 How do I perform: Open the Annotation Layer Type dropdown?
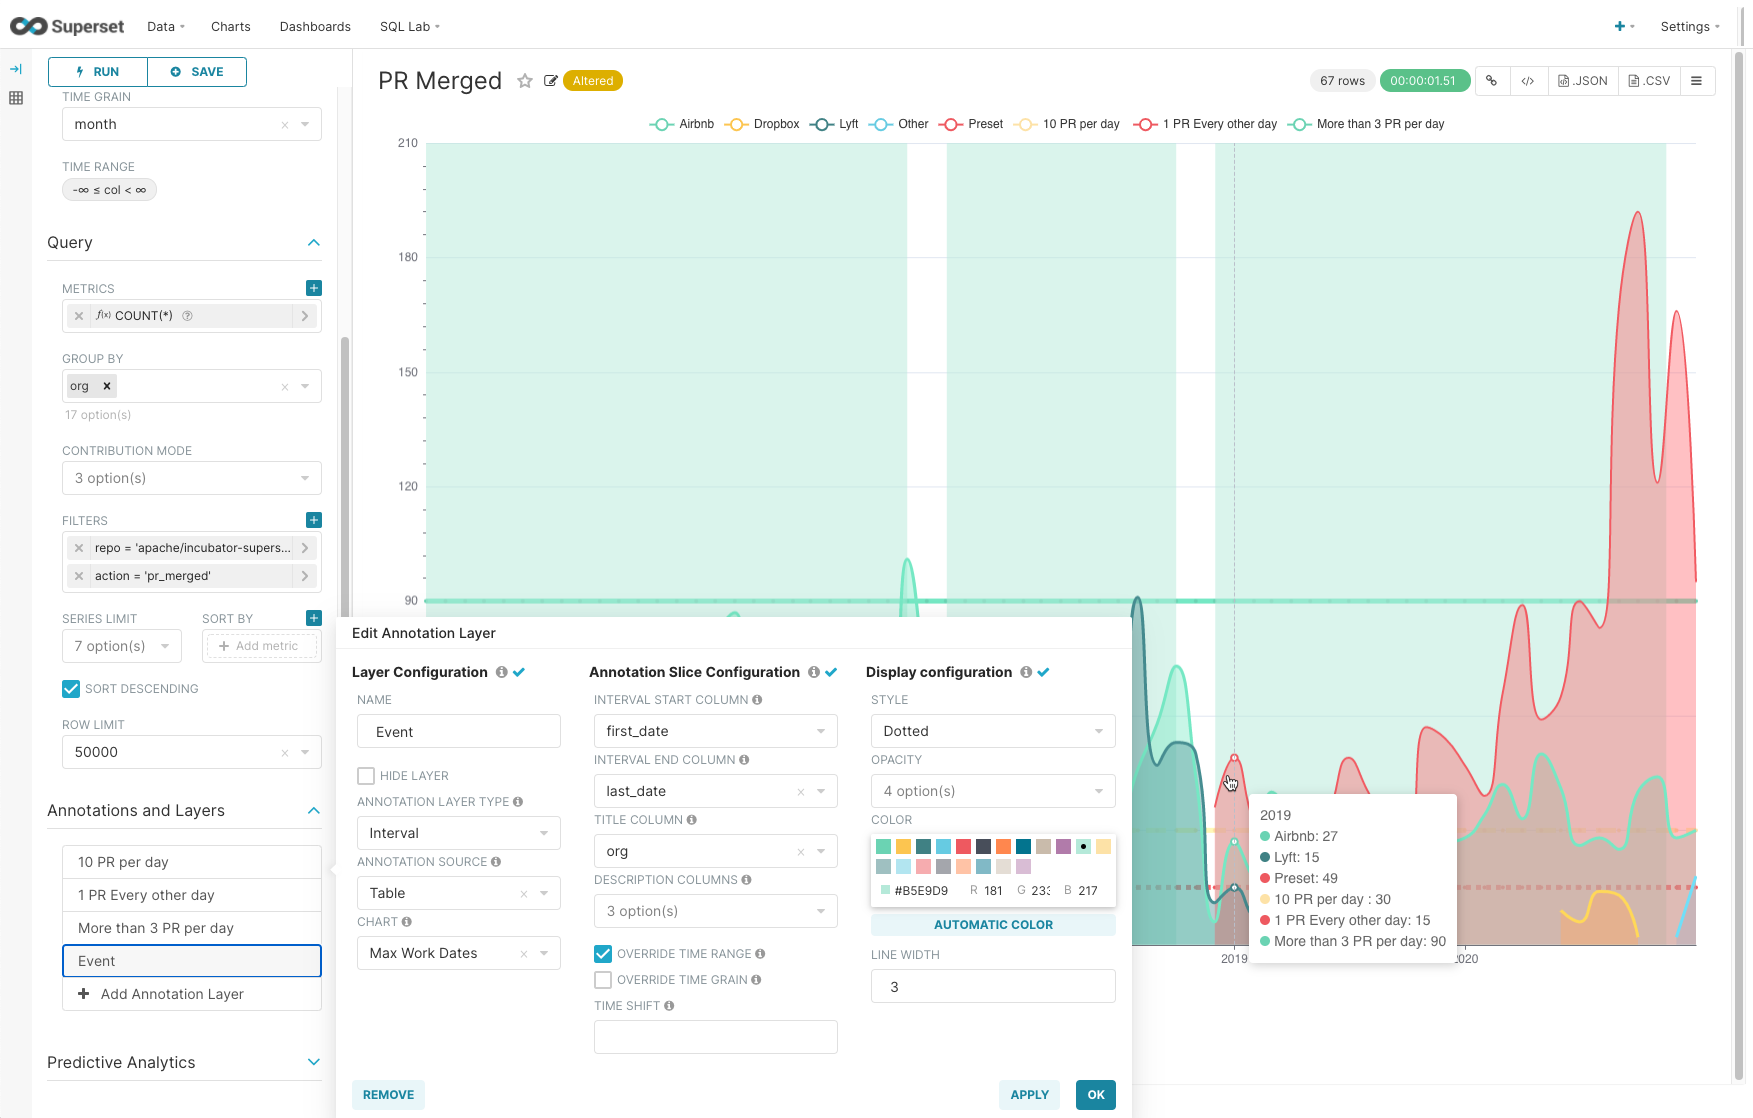click(458, 833)
